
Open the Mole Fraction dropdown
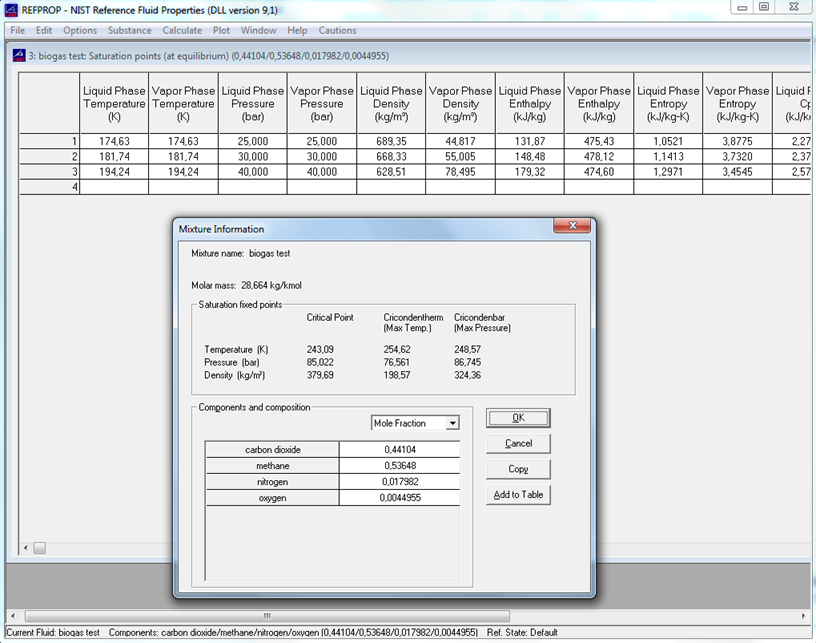point(451,423)
